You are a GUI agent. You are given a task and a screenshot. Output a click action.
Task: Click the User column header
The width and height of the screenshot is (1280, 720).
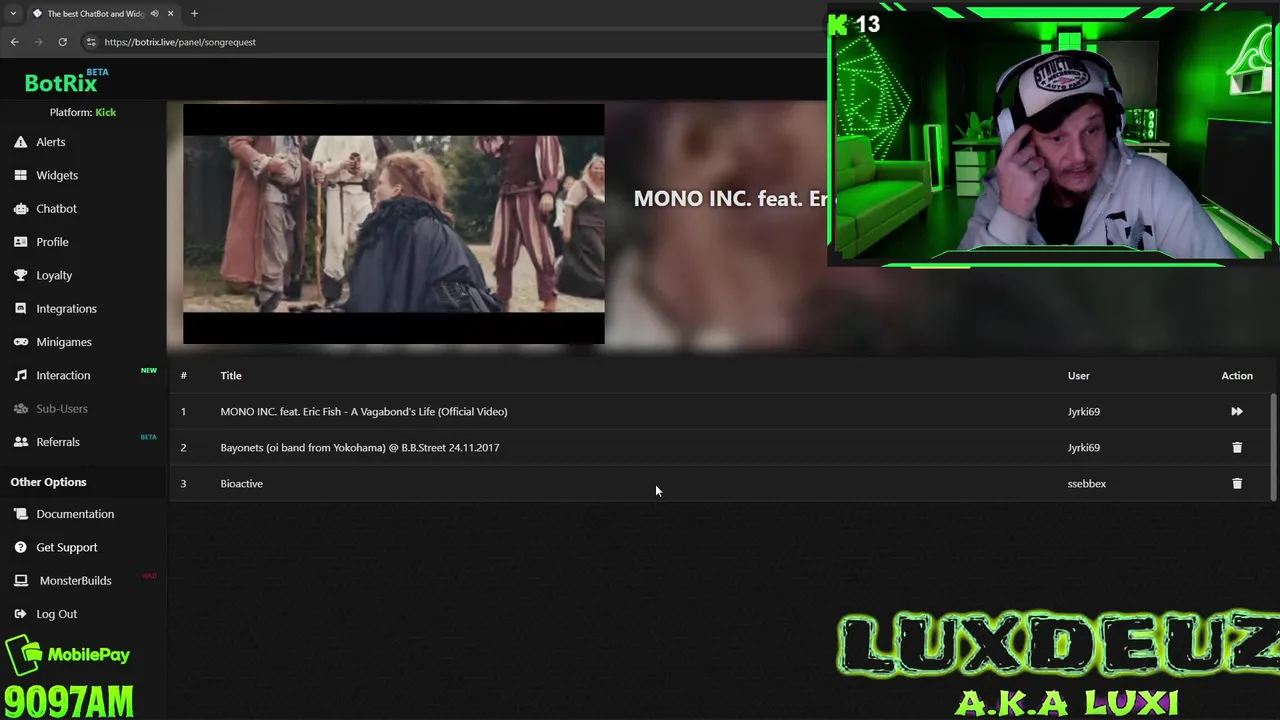coord(1078,375)
